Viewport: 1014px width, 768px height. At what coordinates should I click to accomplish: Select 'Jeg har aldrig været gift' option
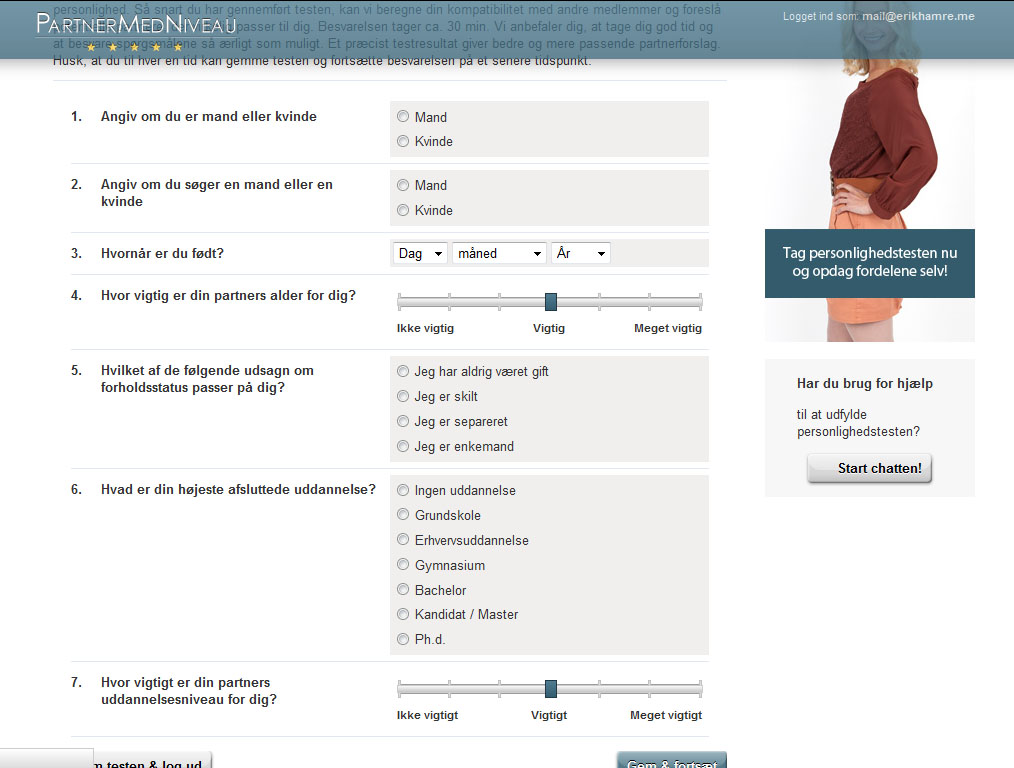pos(403,371)
